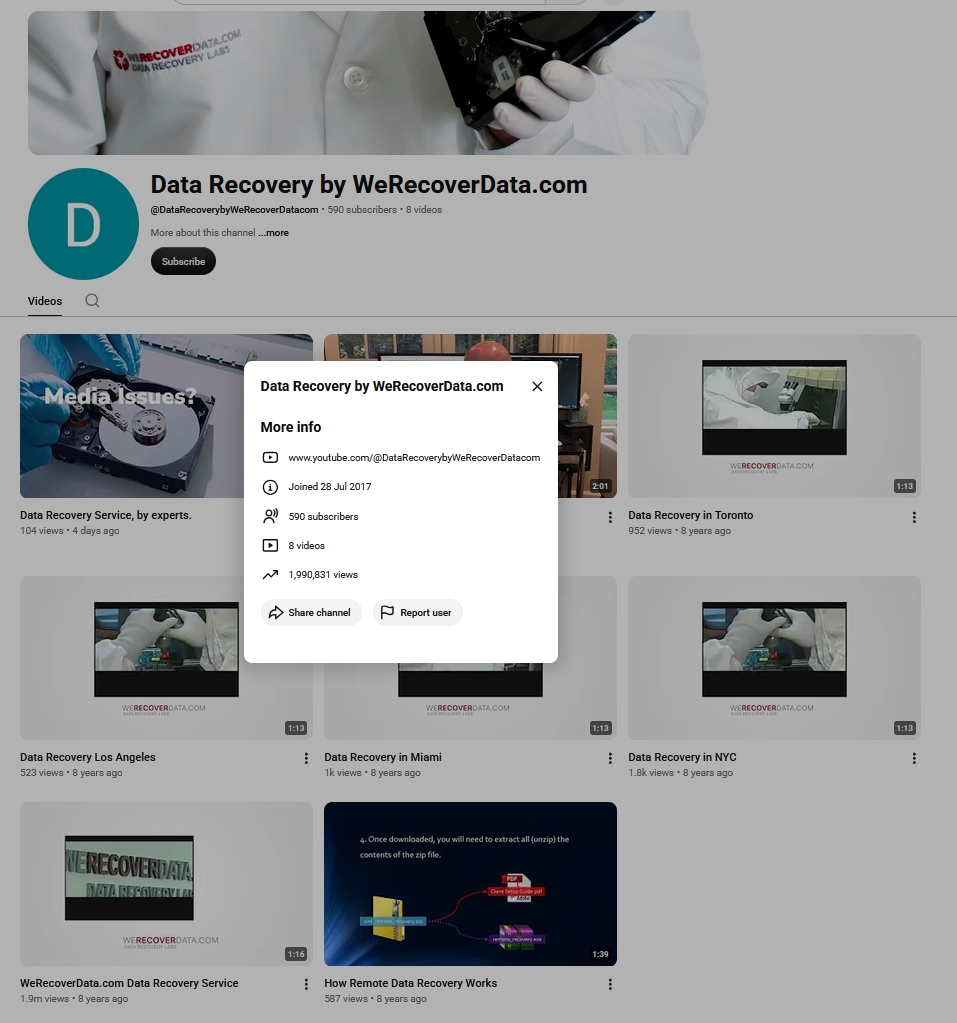The image size is (957, 1023).
Task: Click the YouTube play icon beside channel URL
Action: (270, 458)
